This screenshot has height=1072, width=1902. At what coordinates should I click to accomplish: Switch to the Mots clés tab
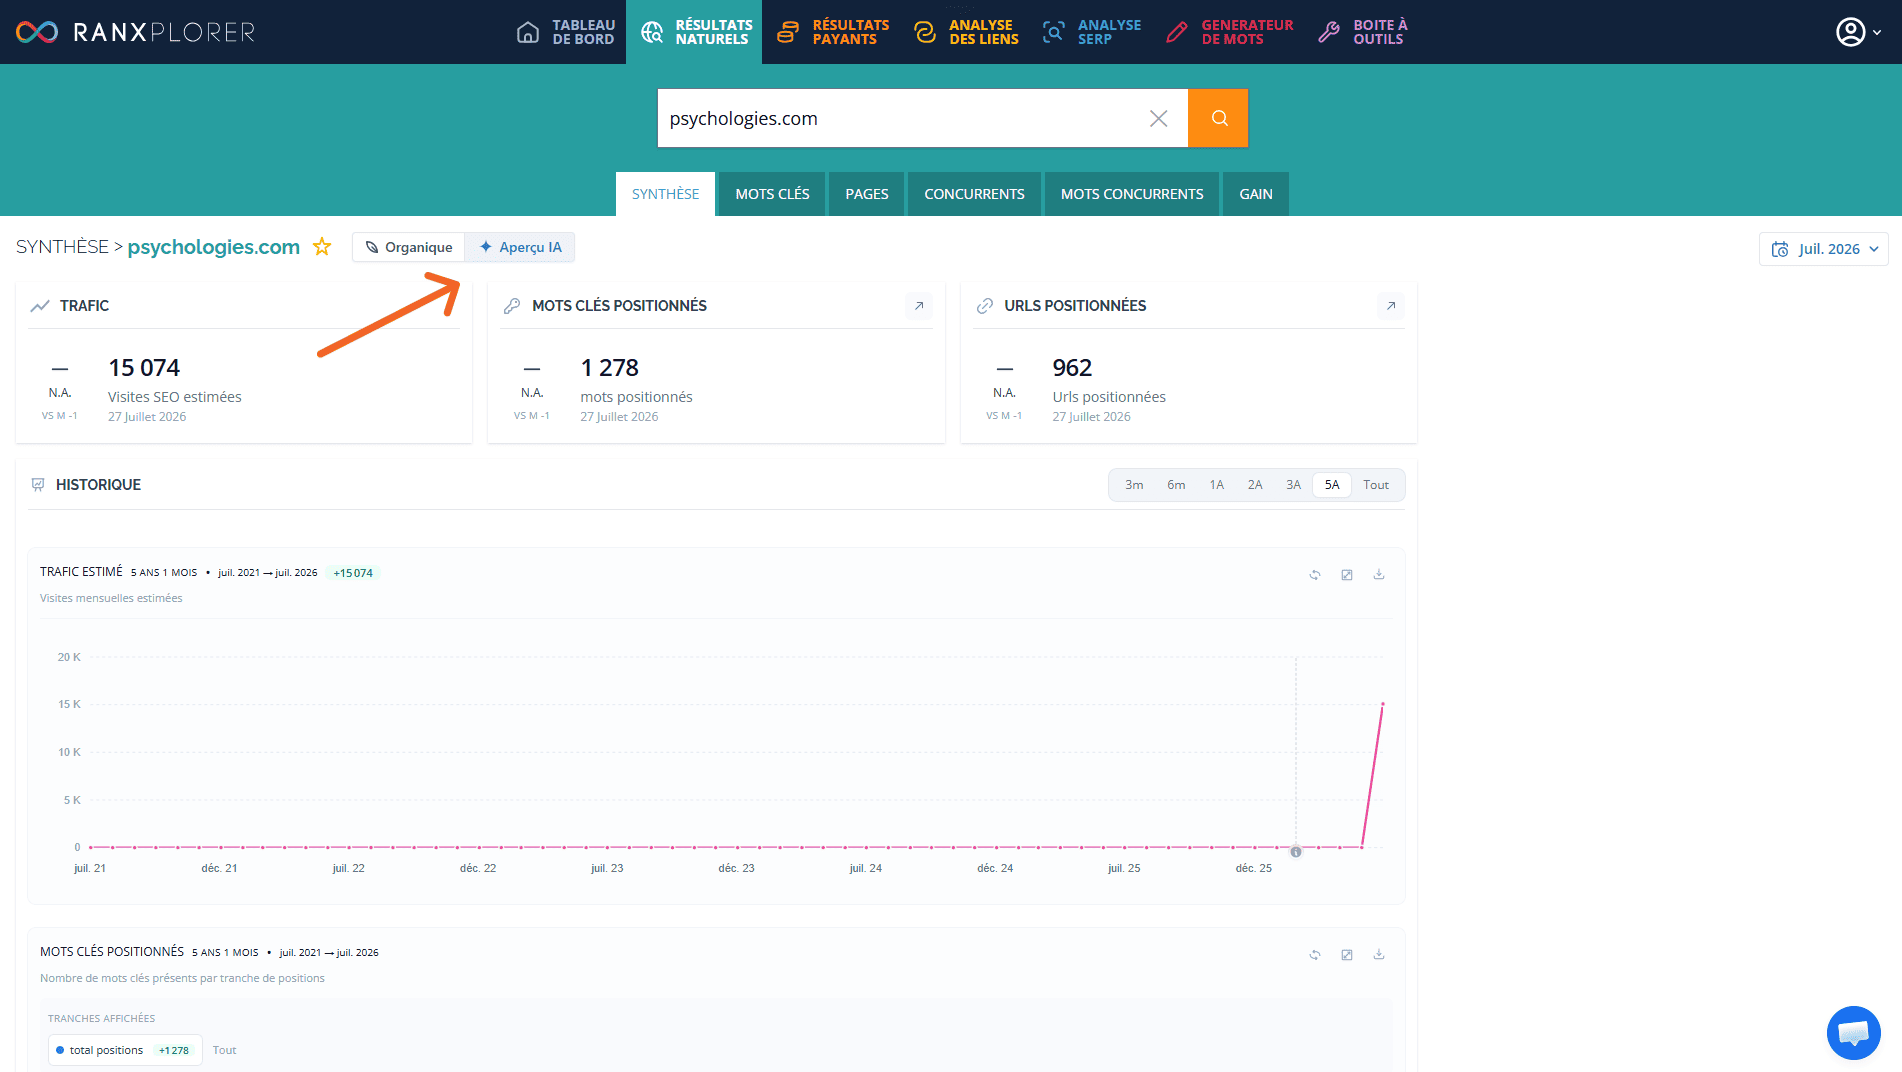click(772, 194)
